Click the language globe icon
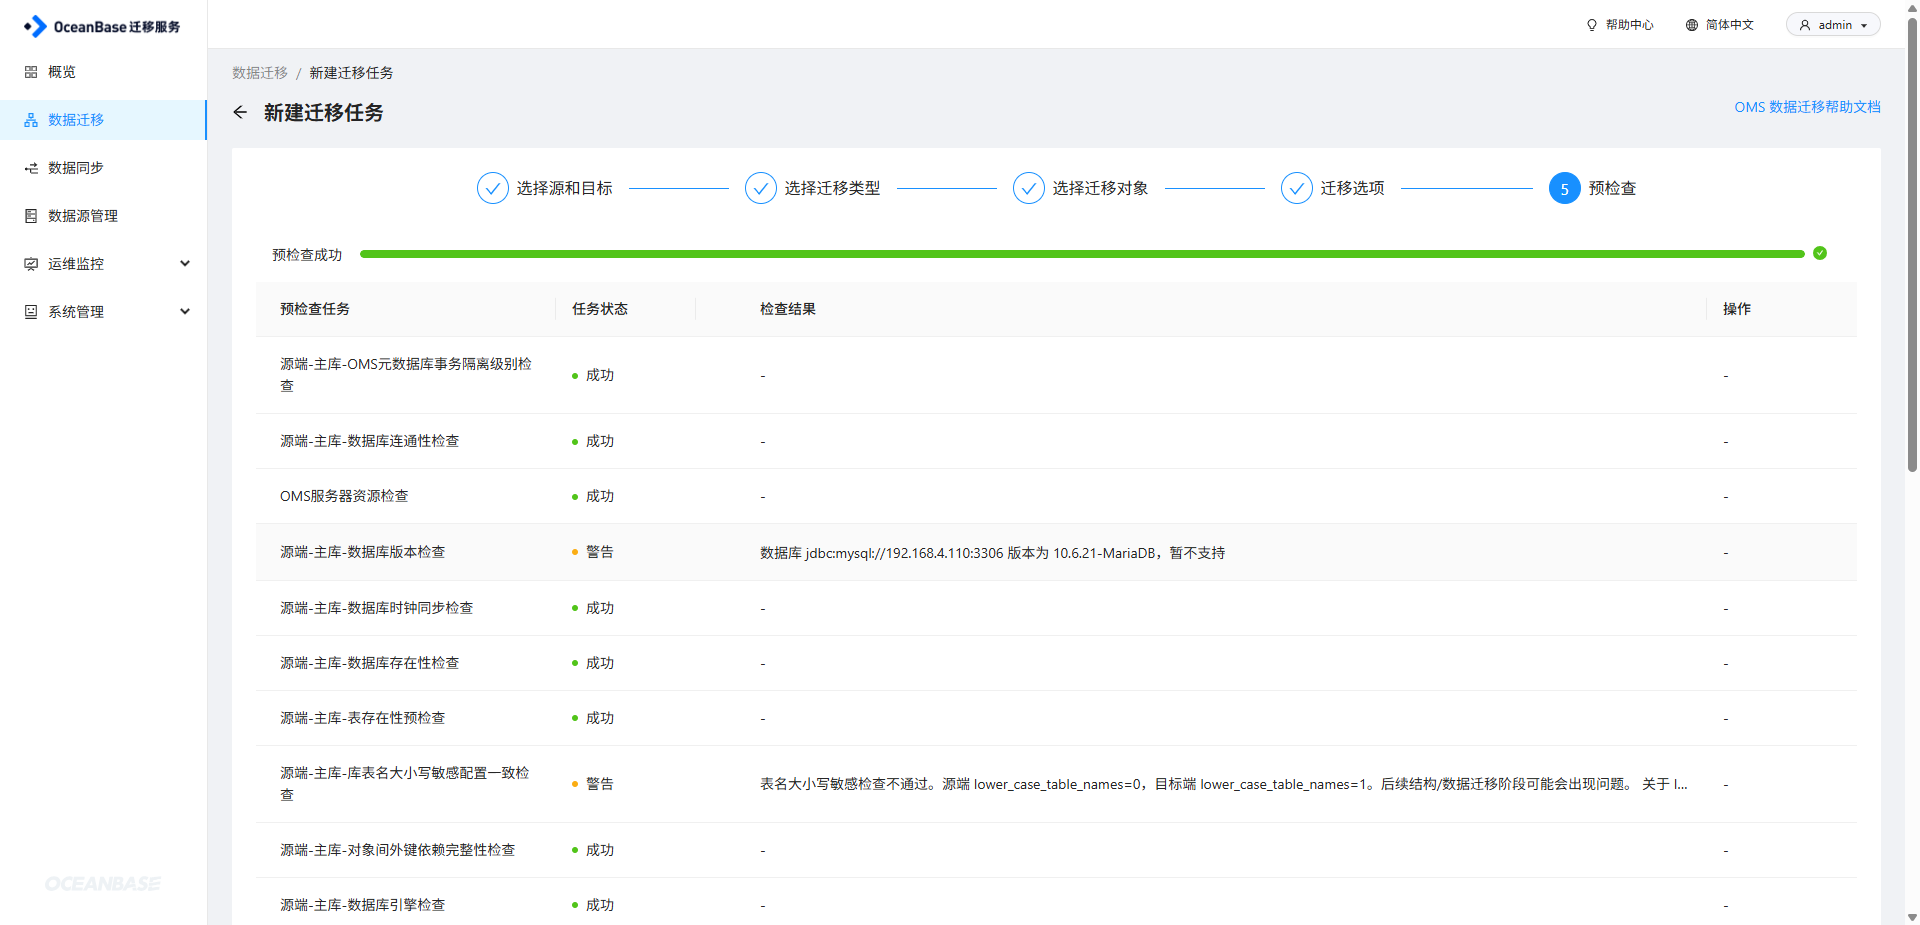The width and height of the screenshot is (1920, 925). coord(1689,24)
